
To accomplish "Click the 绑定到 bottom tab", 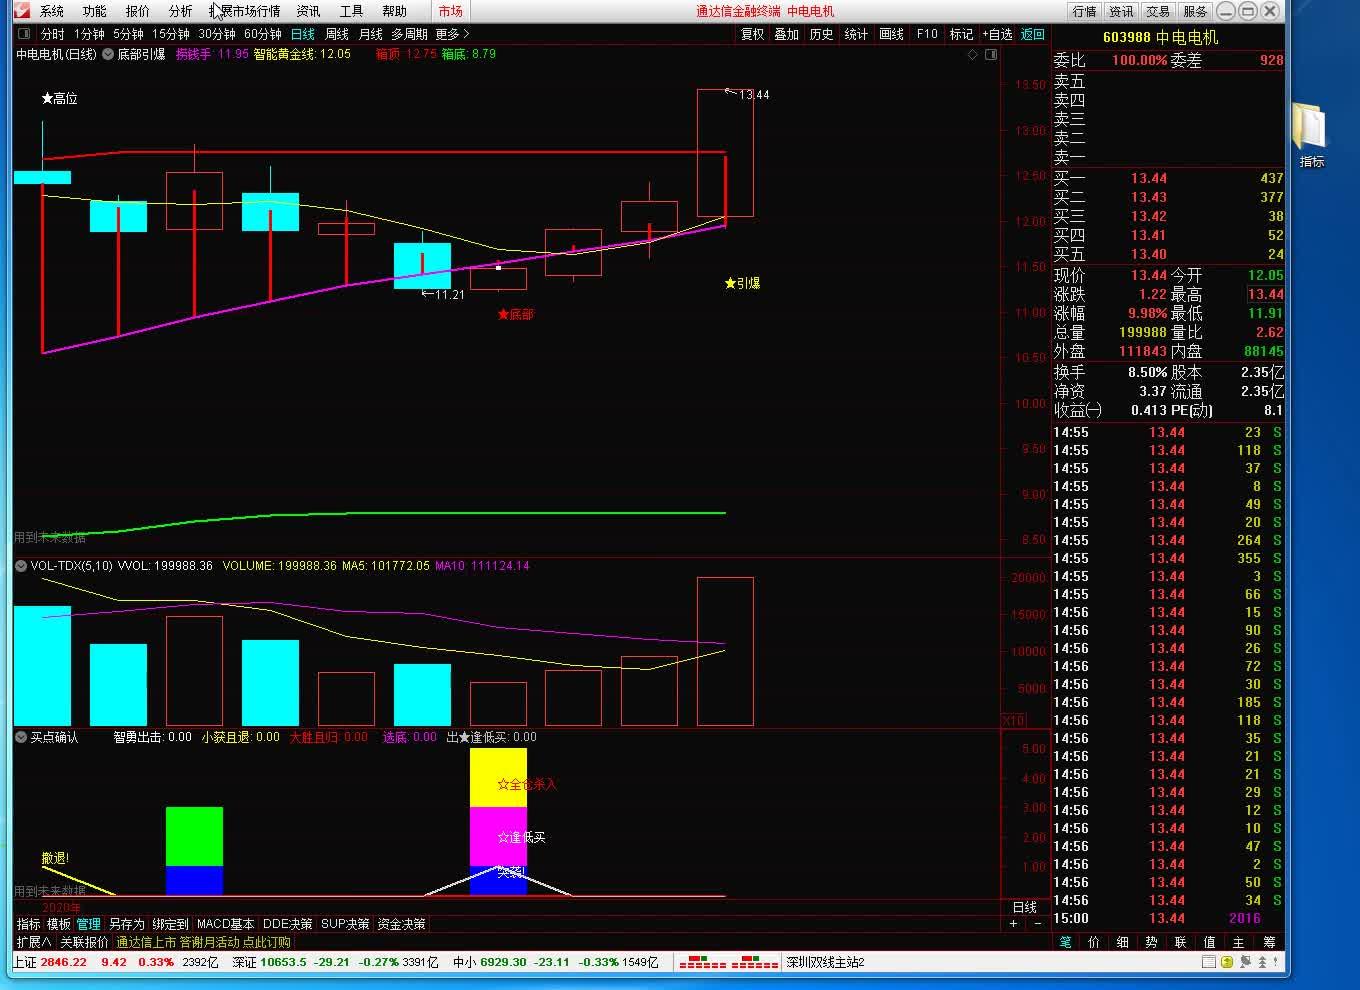I will point(170,924).
